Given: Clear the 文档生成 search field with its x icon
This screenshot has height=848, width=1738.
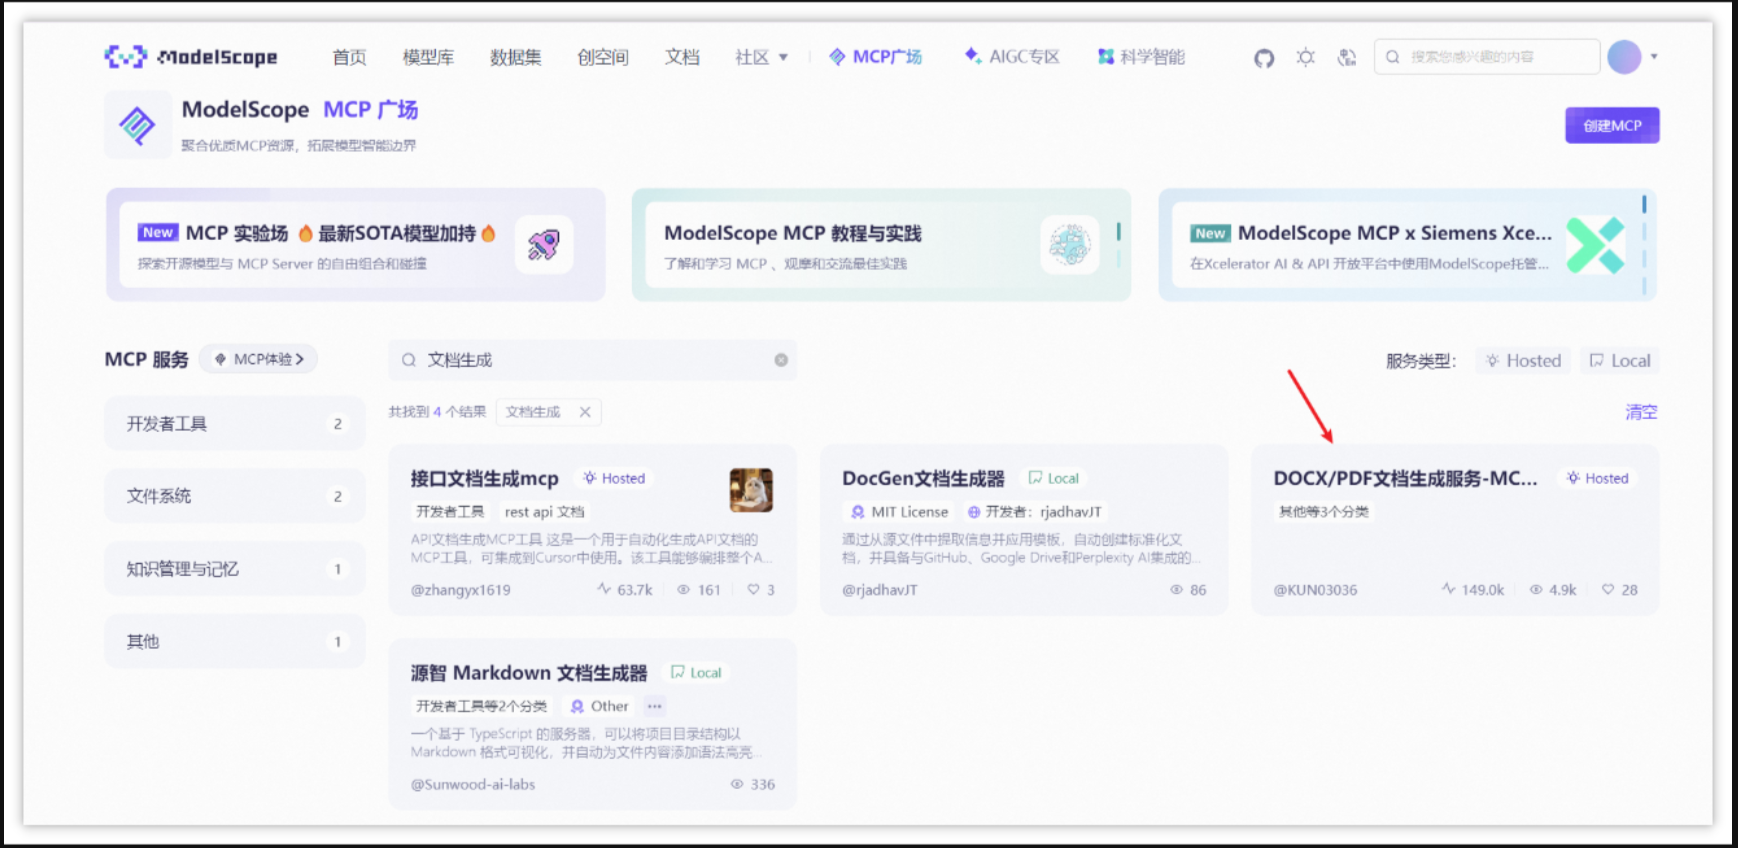Looking at the screenshot, I should [x=781, y=360].
